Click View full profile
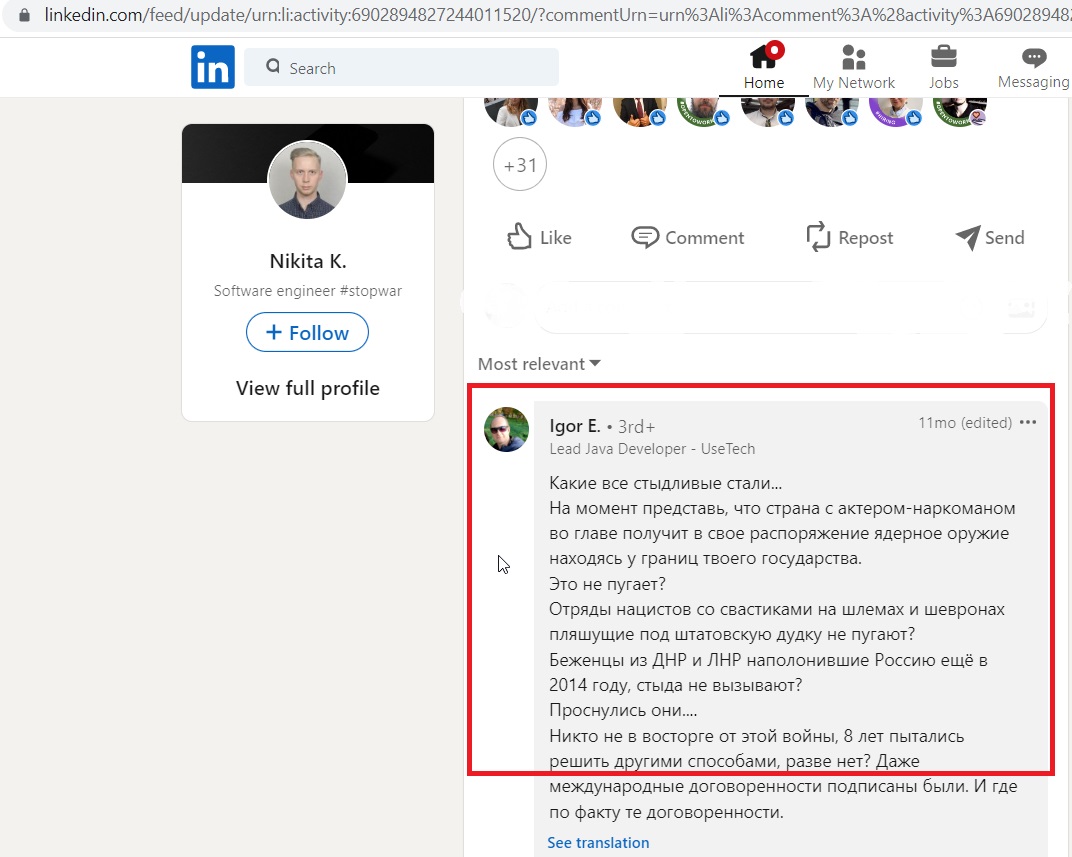 (x=308, y=388)
